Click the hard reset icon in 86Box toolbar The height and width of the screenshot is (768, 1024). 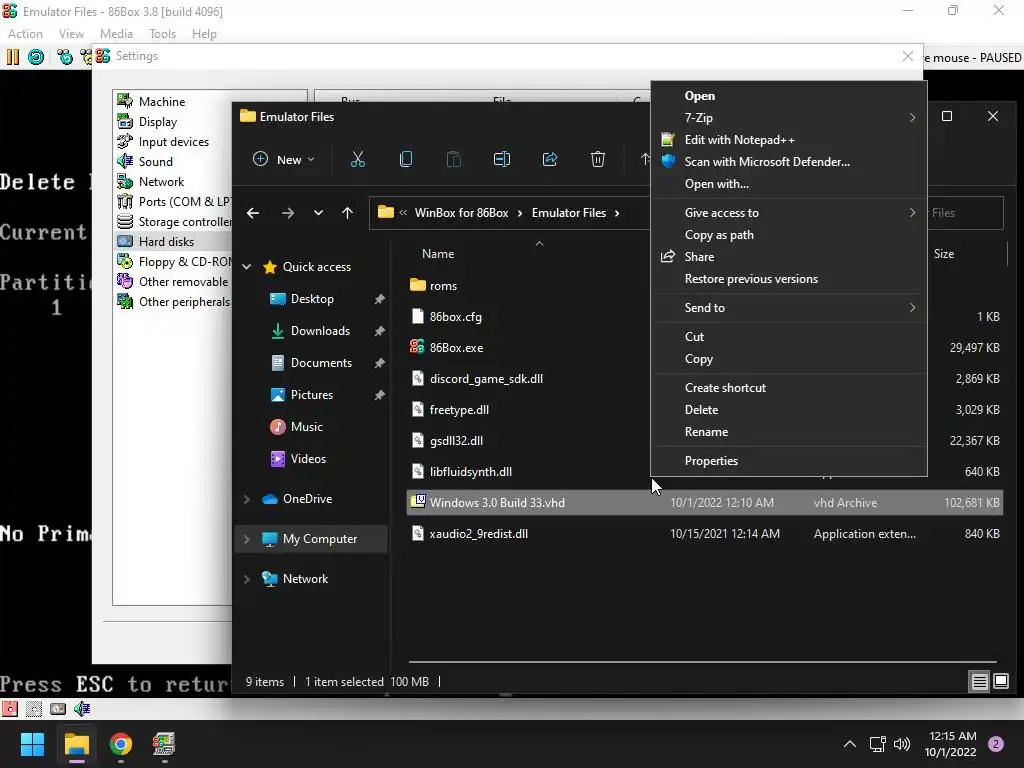pos(36,57)
